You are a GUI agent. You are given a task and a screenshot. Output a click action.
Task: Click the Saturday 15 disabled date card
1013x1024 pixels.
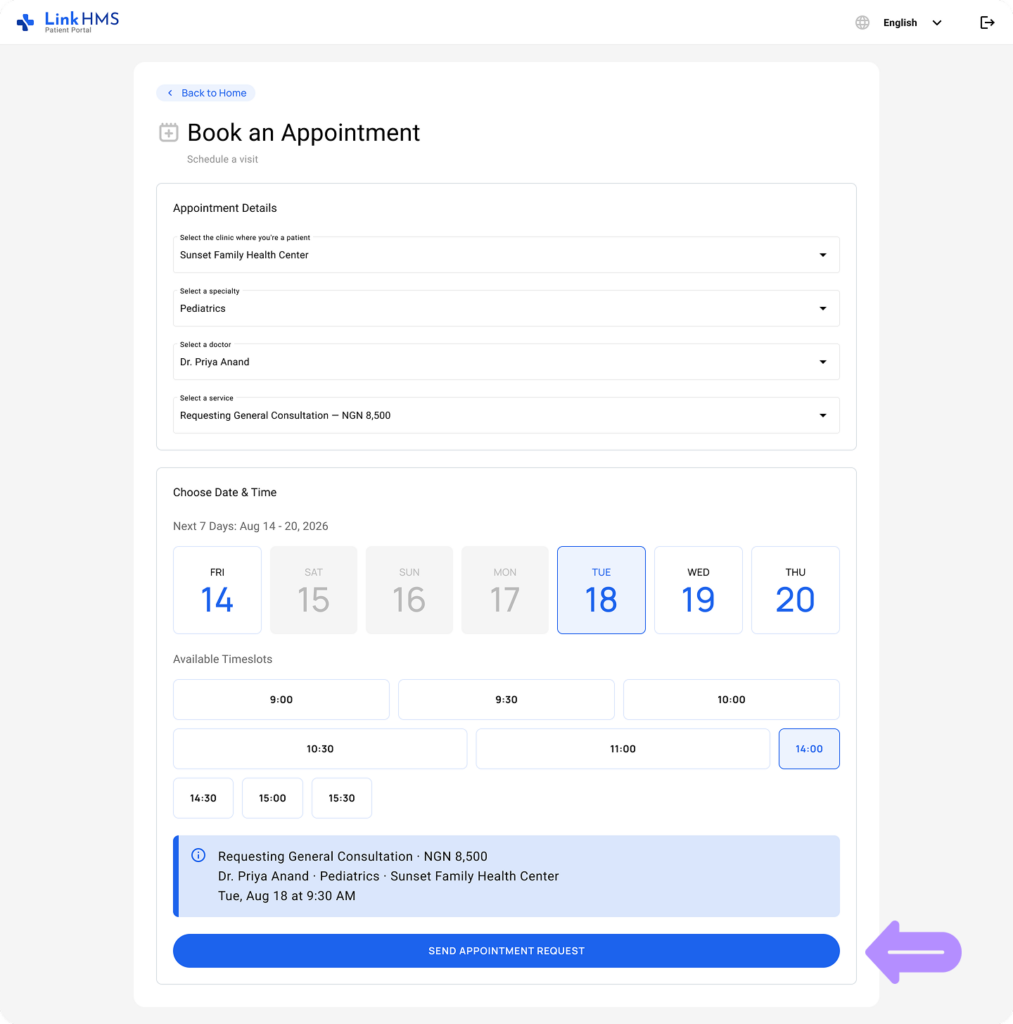(314, 590)
